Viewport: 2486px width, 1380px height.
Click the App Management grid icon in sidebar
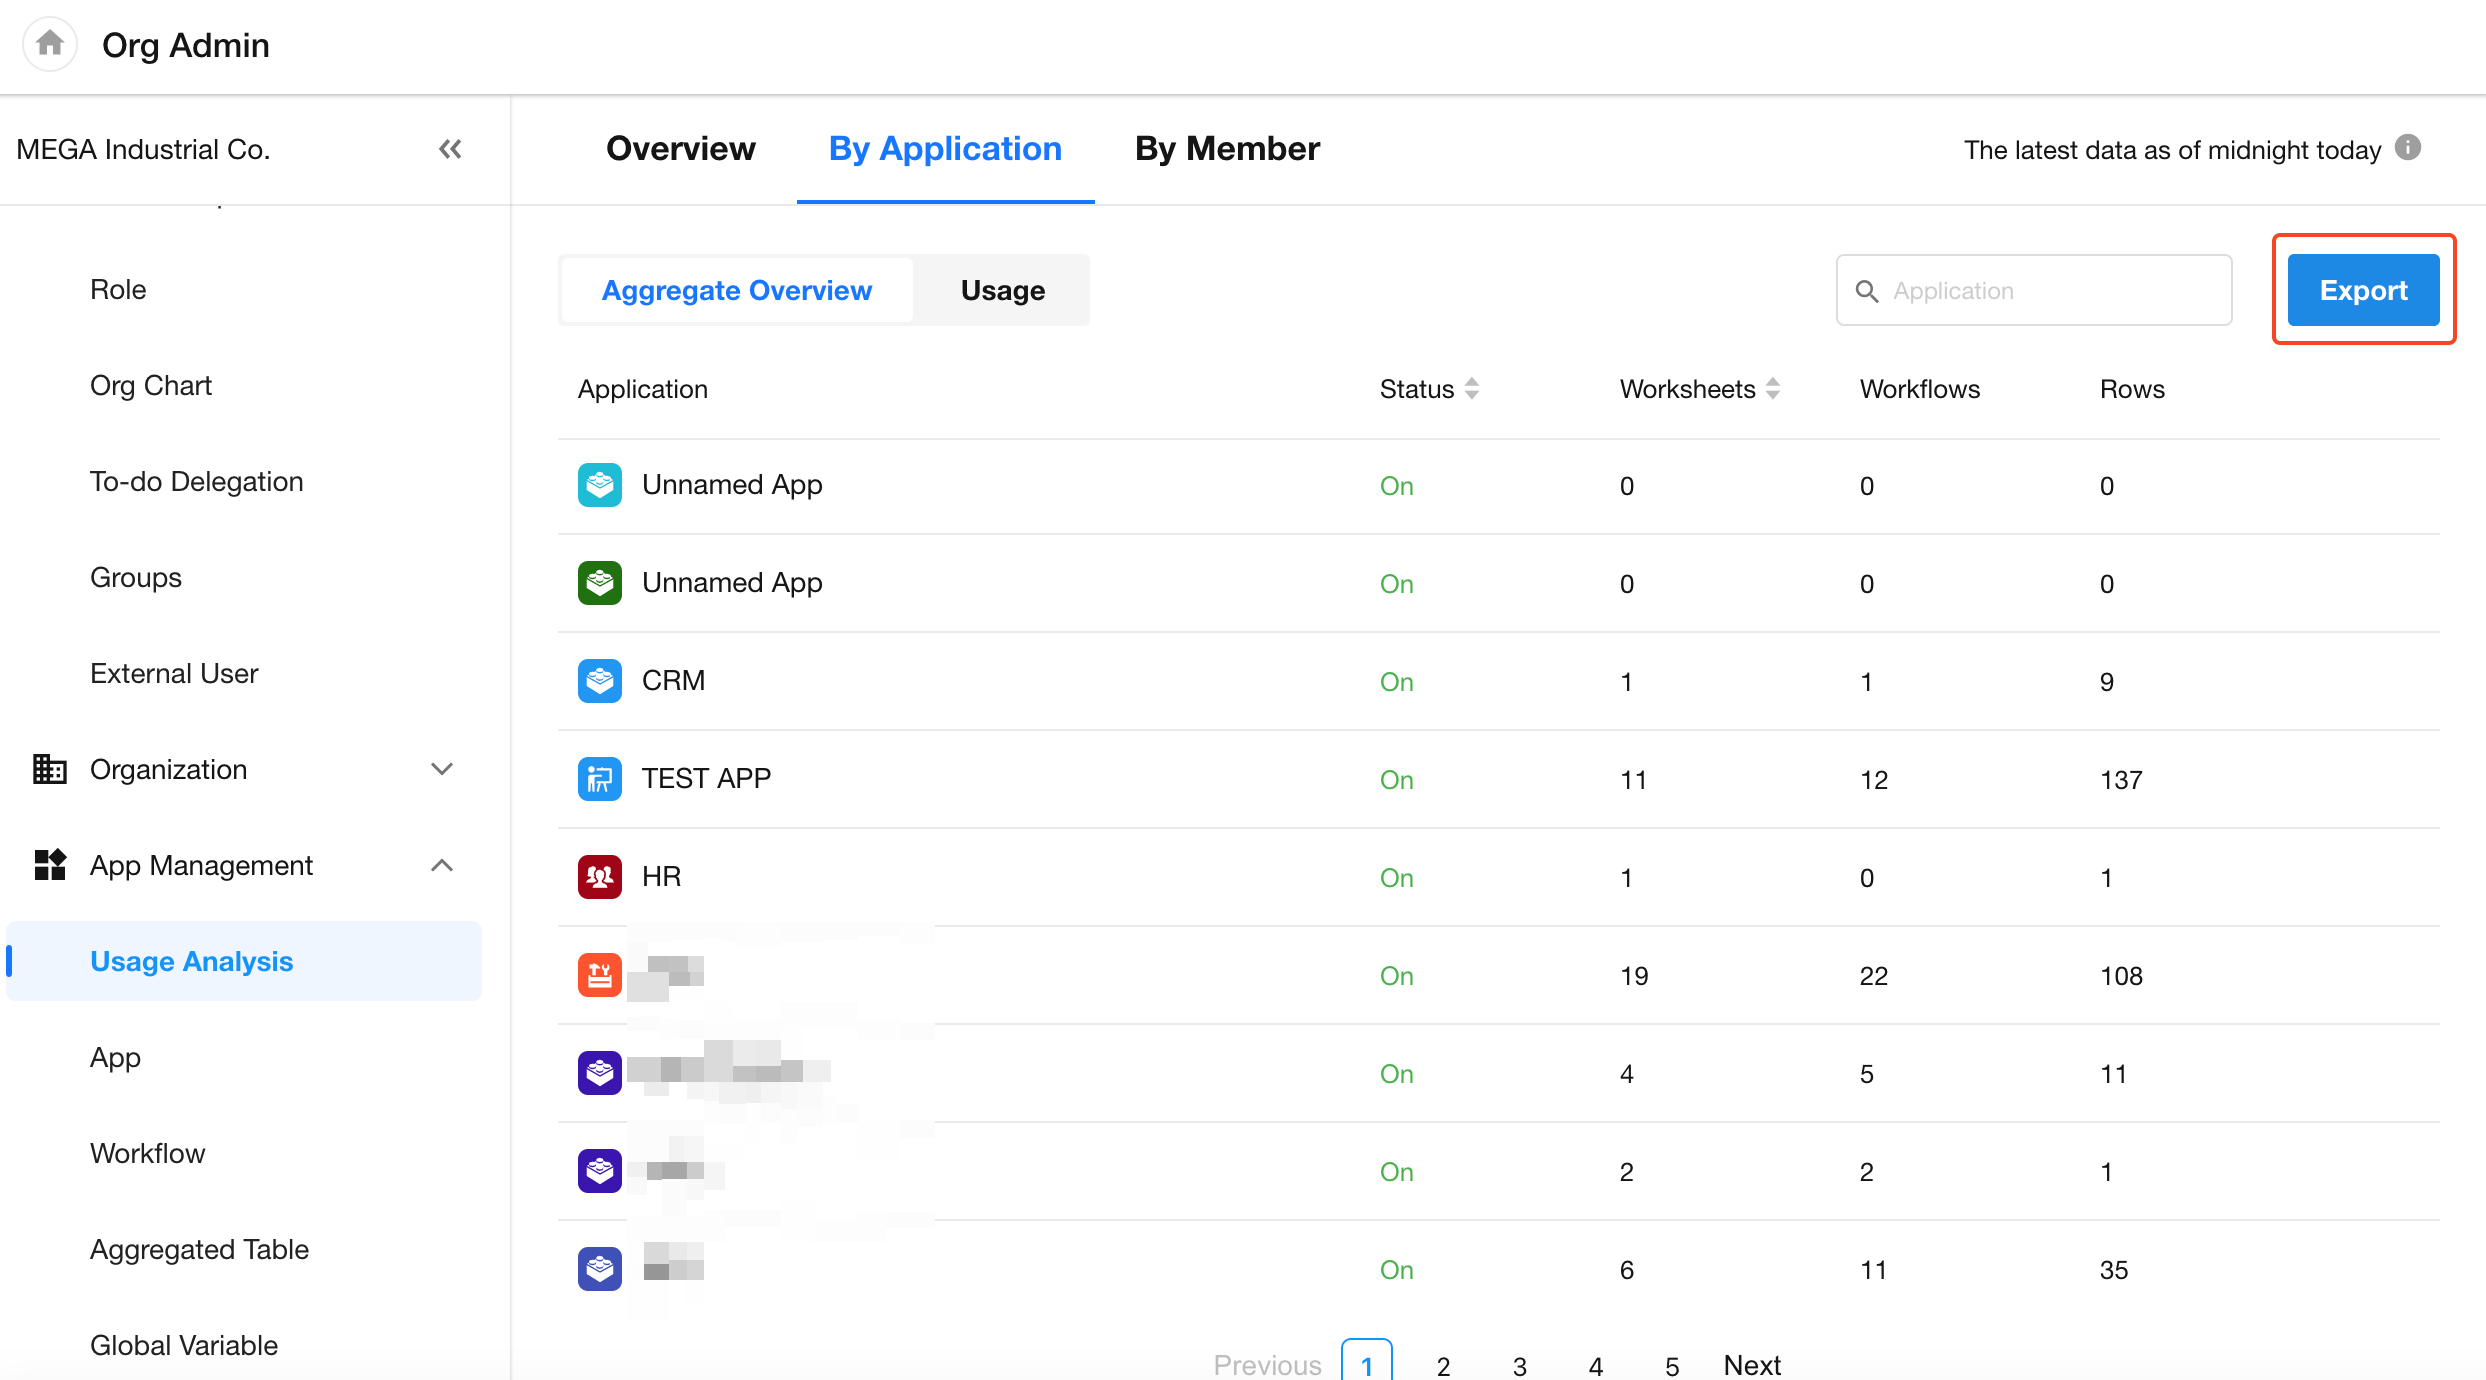(x=50, y=865)
